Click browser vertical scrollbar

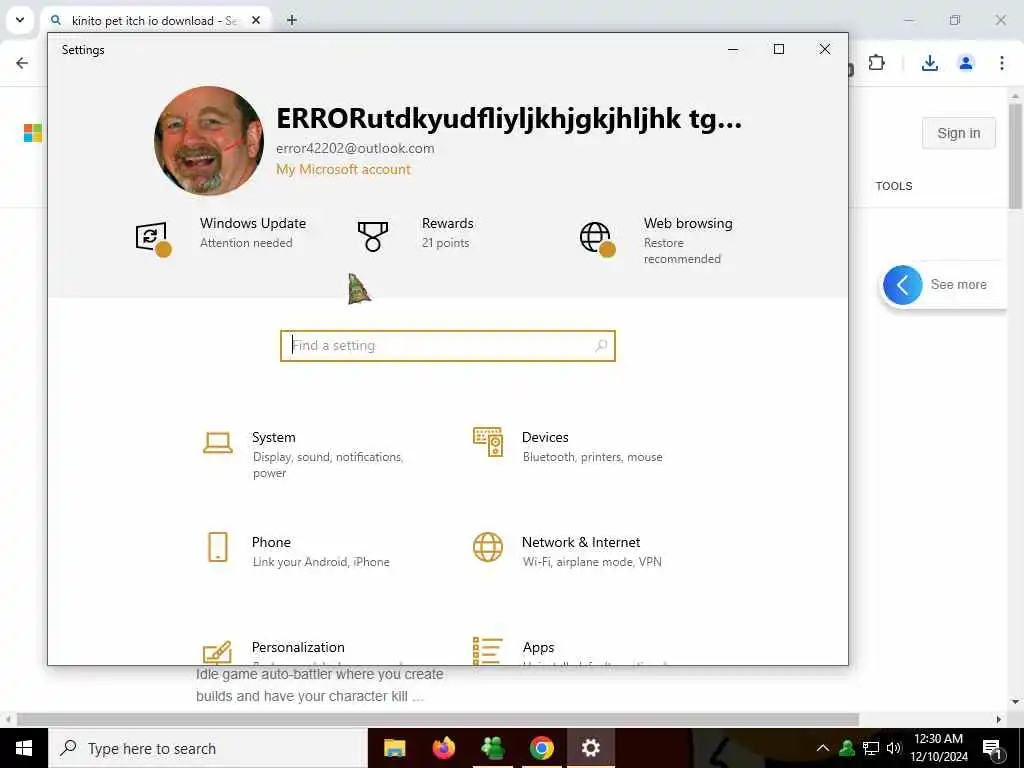(x=1015, y=155)
